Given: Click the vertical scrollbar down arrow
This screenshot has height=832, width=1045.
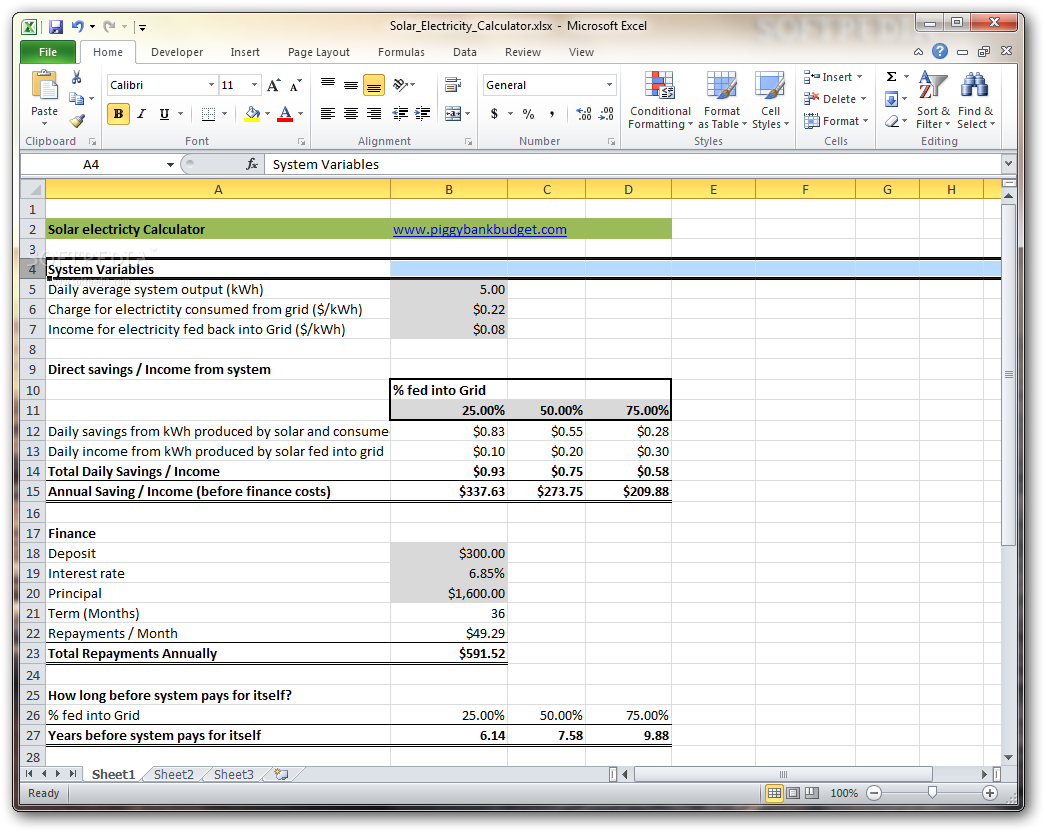Looking at the screenshot, I should pyautogui.click(x=1008, y=757).
